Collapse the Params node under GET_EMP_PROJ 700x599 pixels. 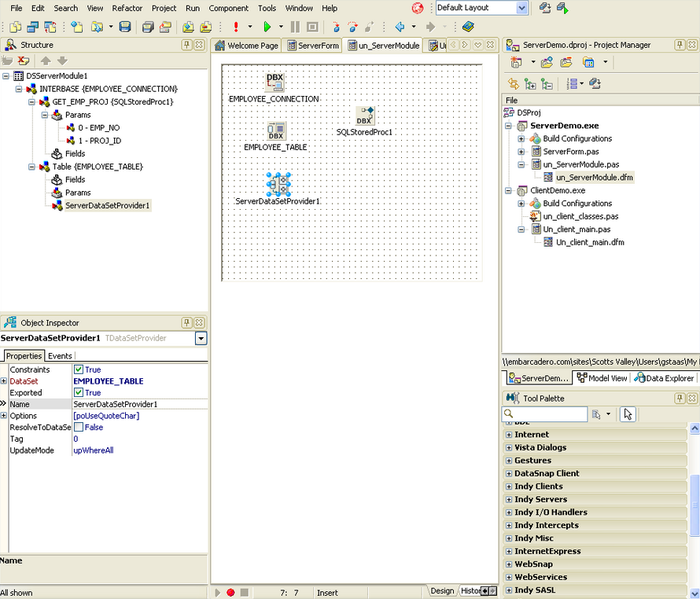pos(44,115)
